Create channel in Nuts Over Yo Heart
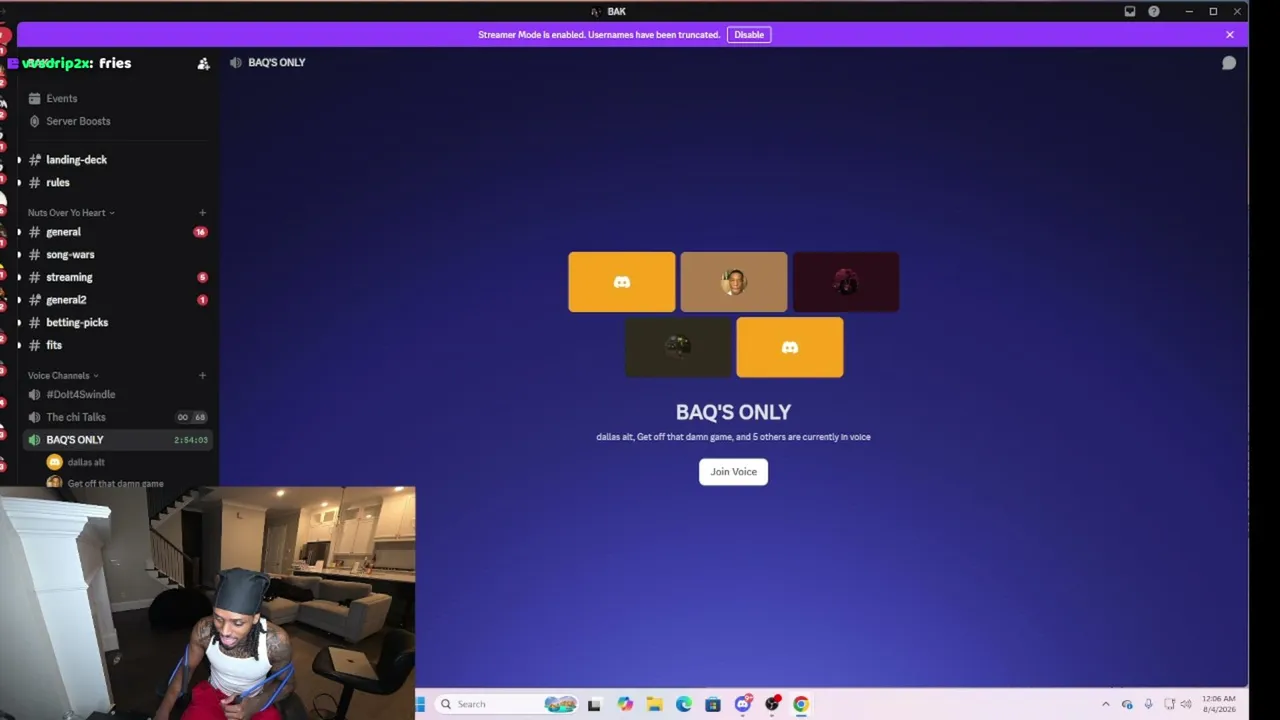Image resolution: width=1280 pixels, height=720 pixels. [202, 213]
